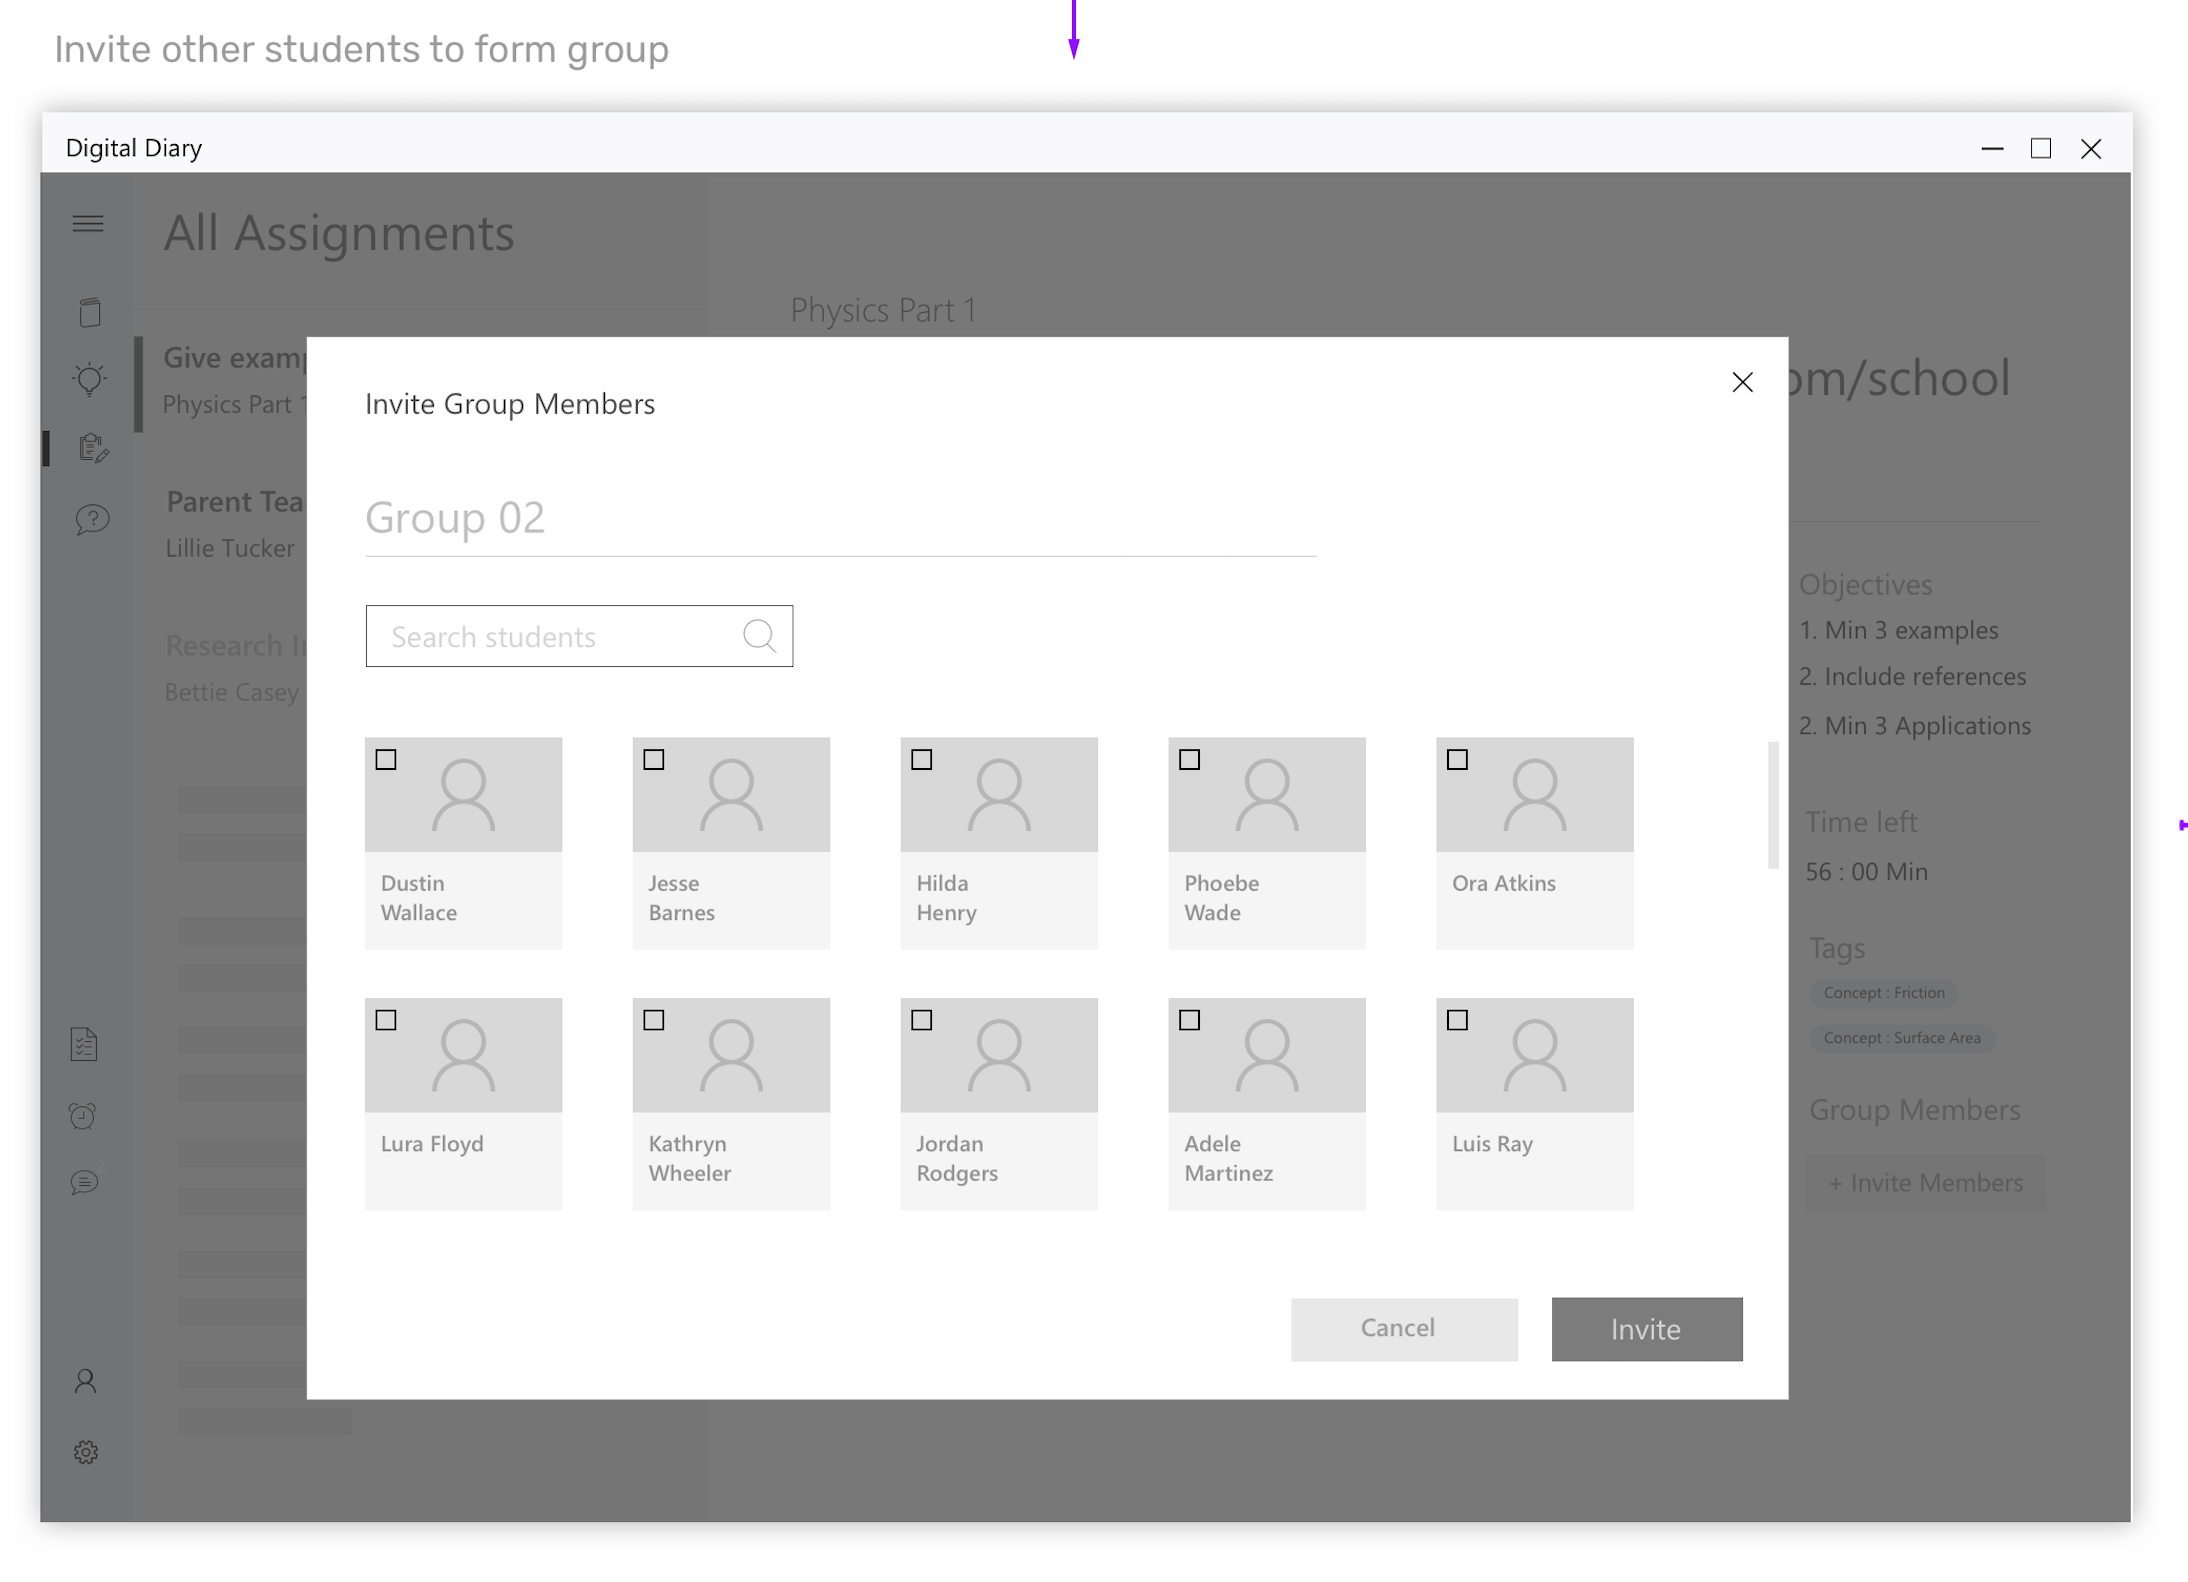Select the assignments clipboard-pencil sidebar icon

click(x=92, y=447)
